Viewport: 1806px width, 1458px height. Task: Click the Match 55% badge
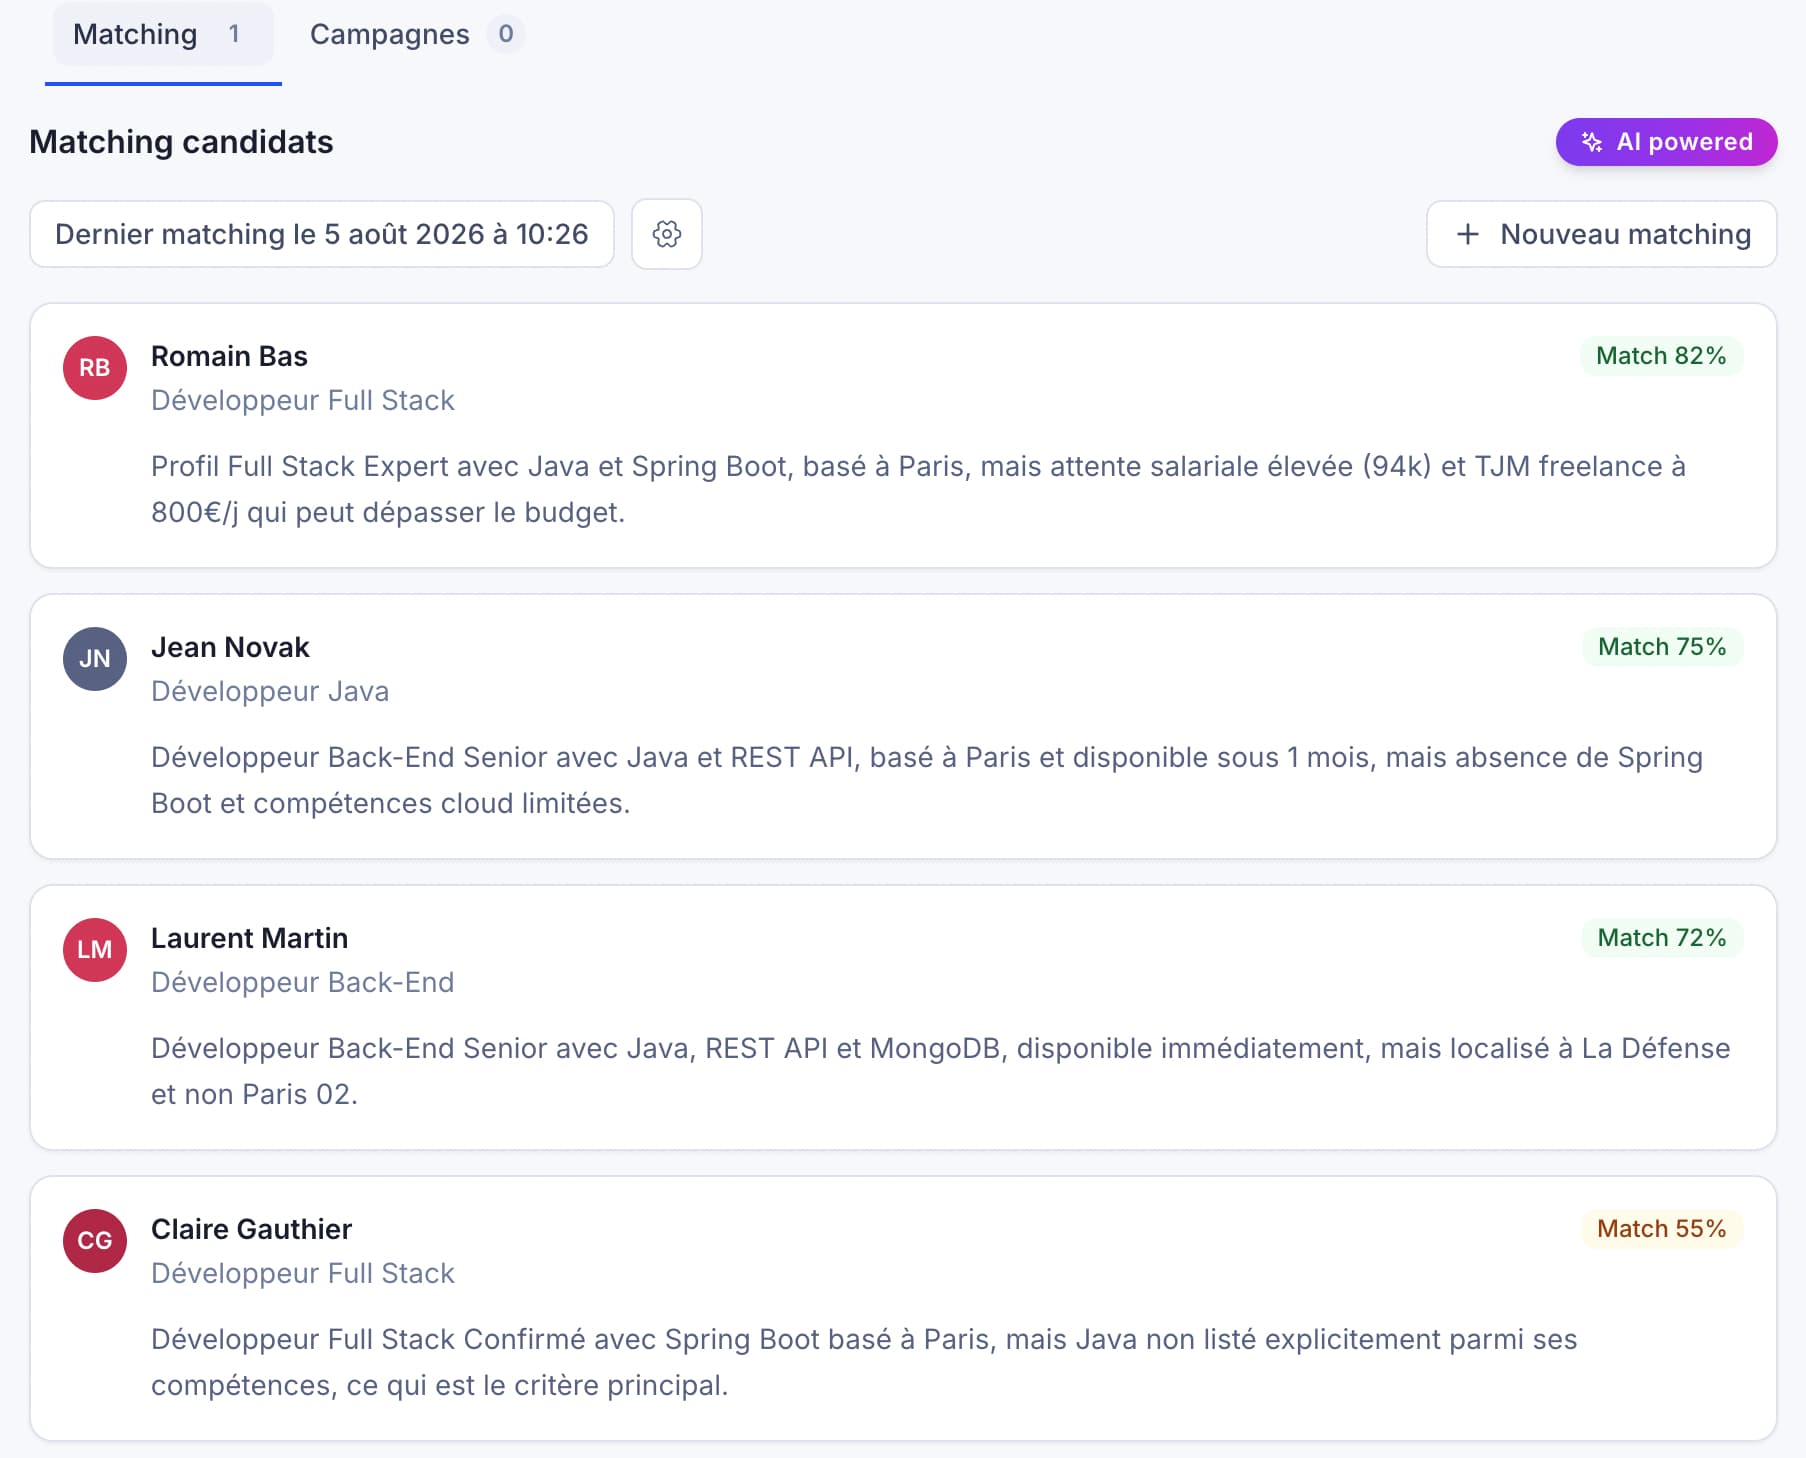pos(1662,1229)
